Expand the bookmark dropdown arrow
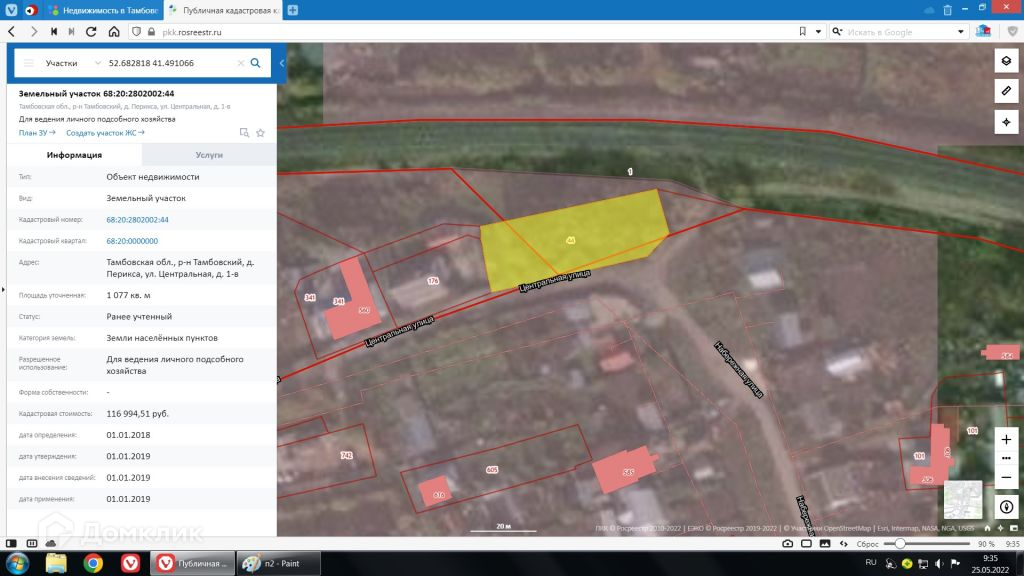This screenshot has height=576, width=1024. [817, 32]
